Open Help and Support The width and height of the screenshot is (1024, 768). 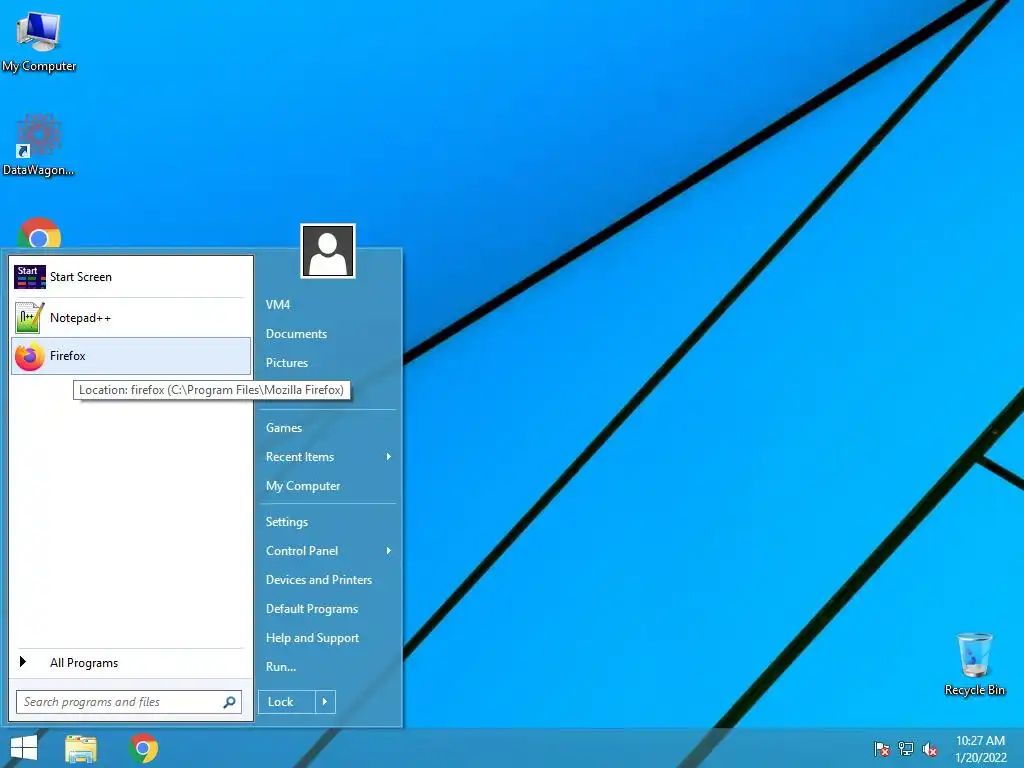pos(312,638)
